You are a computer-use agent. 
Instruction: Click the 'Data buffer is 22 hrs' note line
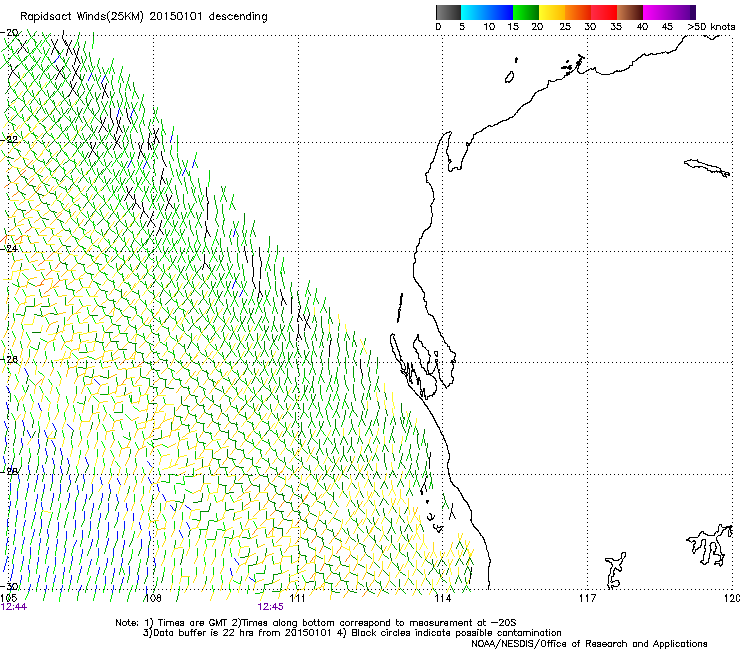tap(352, 633)
